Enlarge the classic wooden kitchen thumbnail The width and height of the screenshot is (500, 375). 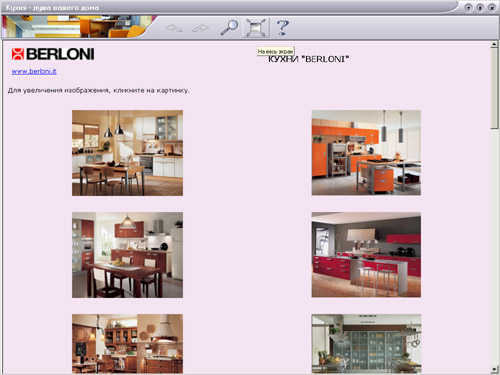point(127,344)
